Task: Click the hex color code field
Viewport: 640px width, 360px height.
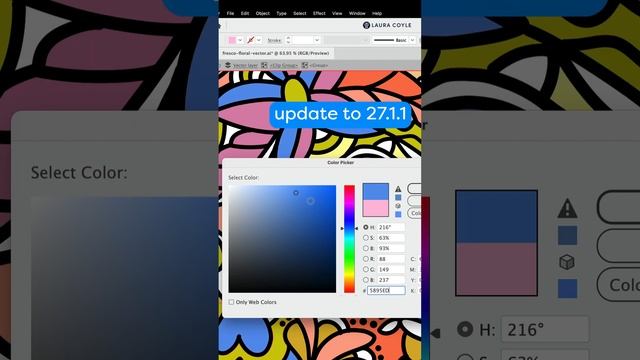Action: pos(386,291)
